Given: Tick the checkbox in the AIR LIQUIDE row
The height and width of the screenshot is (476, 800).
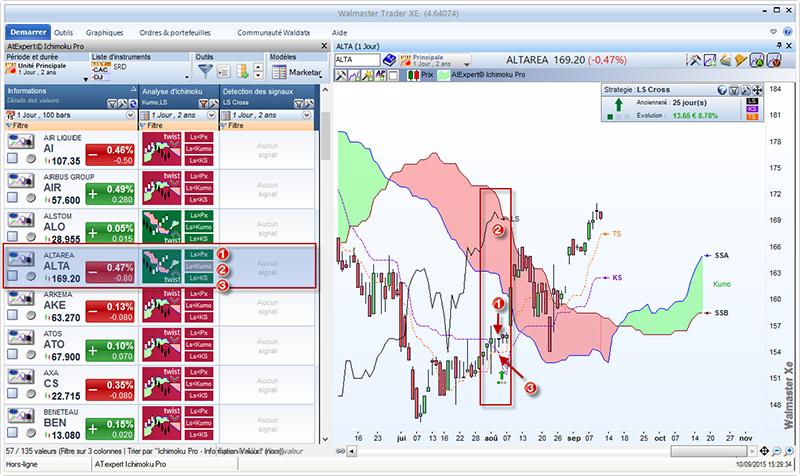Looking at the screenshot, I should coord(12,158).
